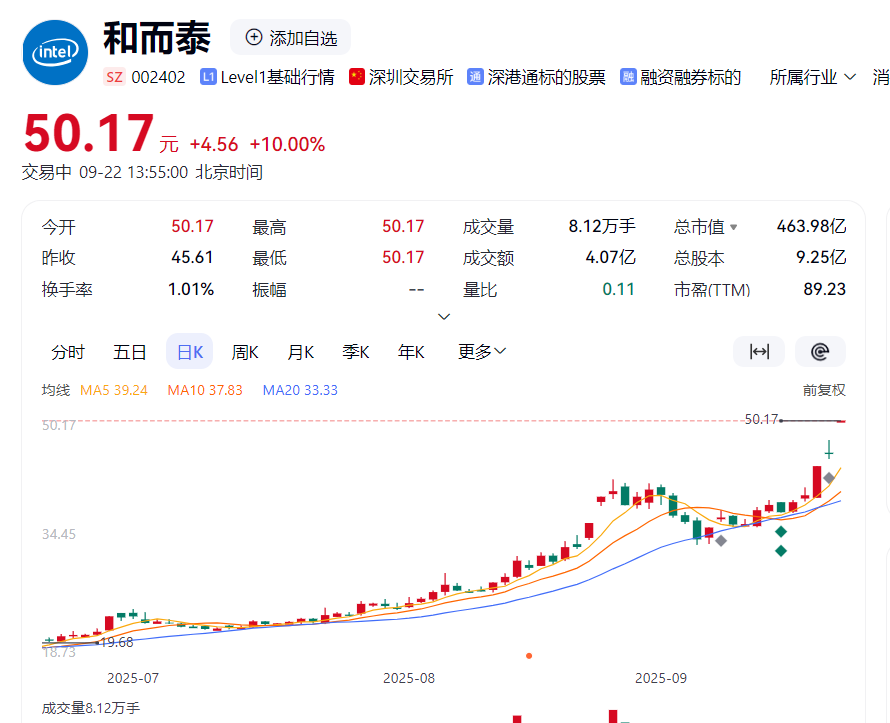The height and width of the screenshot is (723, 890).
Task: Click the L1 Level1基础行情 badge icon
Action: 209,77
